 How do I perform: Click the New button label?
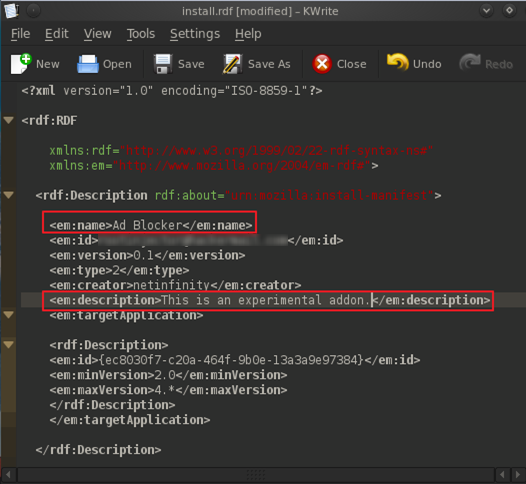point(48,64)
